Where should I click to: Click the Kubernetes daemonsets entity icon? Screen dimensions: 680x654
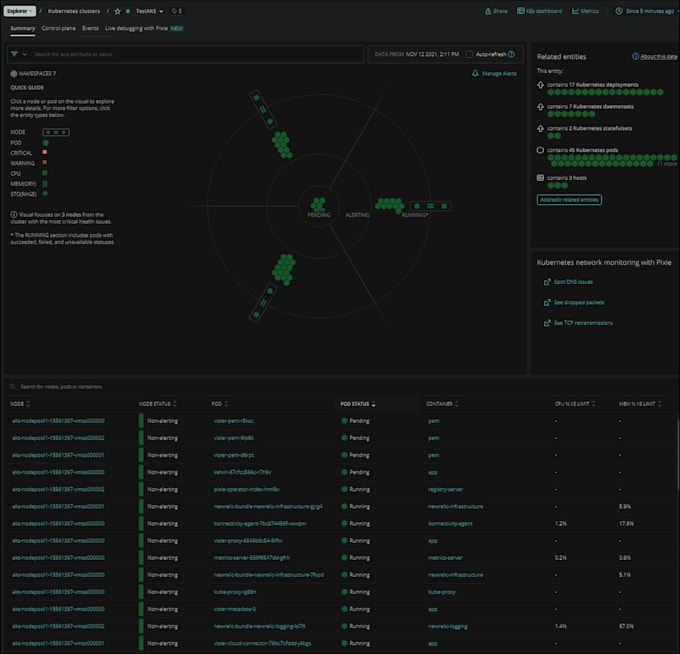540,107
